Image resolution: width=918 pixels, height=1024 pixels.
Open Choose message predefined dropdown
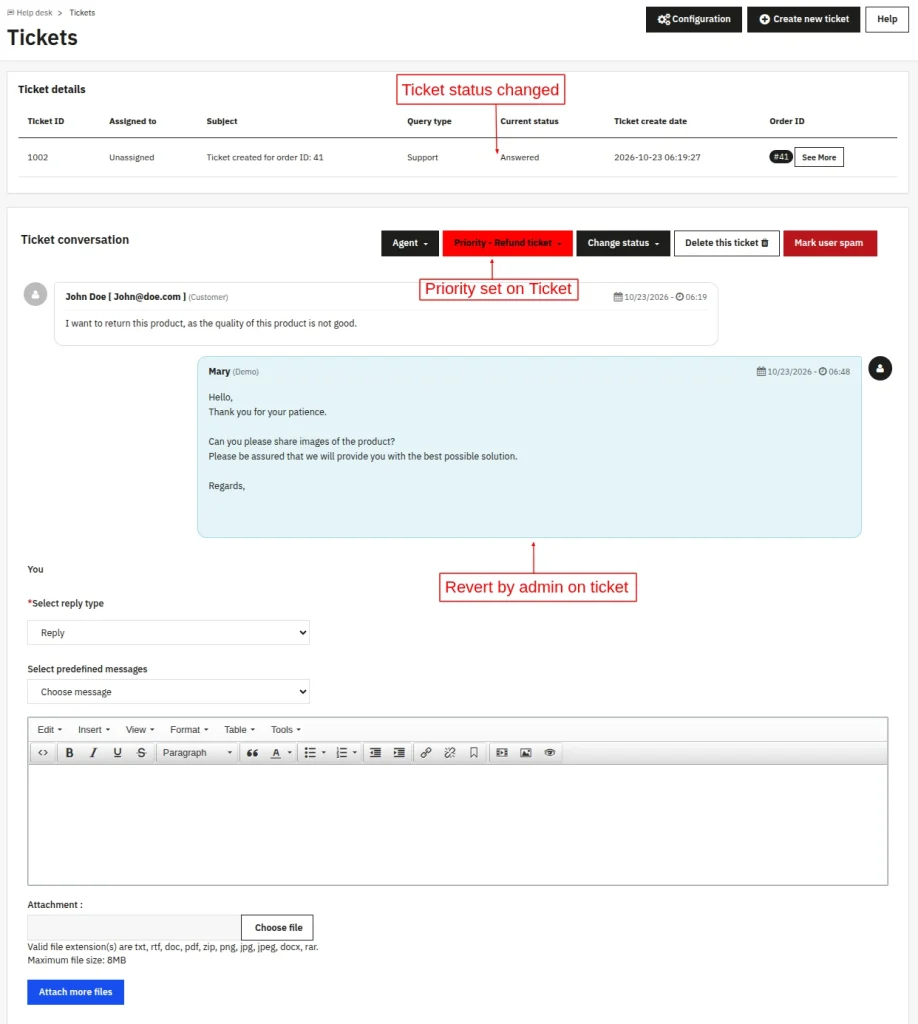pos(168,692)
